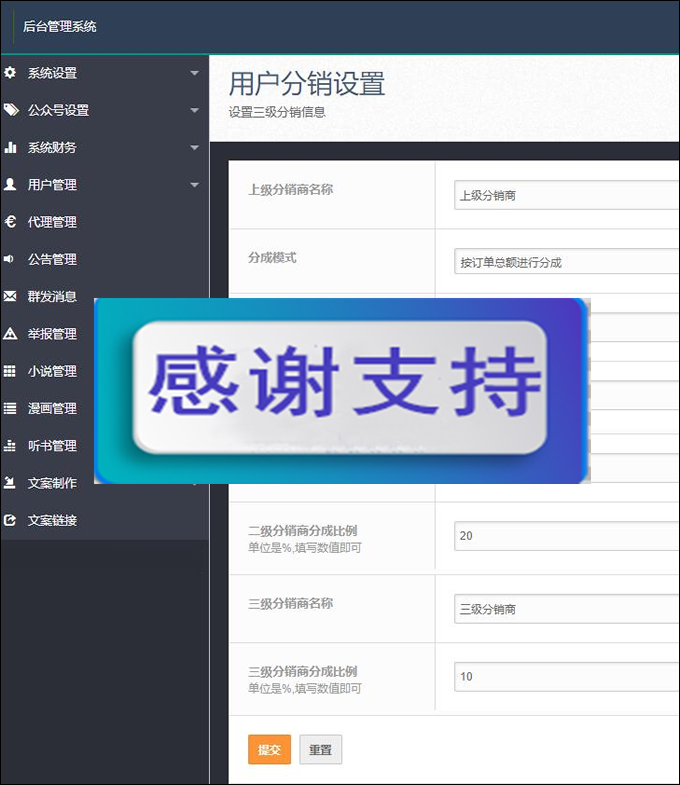The width and height of the screenshot is (680, 785).
Task: Click the bar chart icon beside 系统财务
Action: pyautogui.click(x=10, y=147)
